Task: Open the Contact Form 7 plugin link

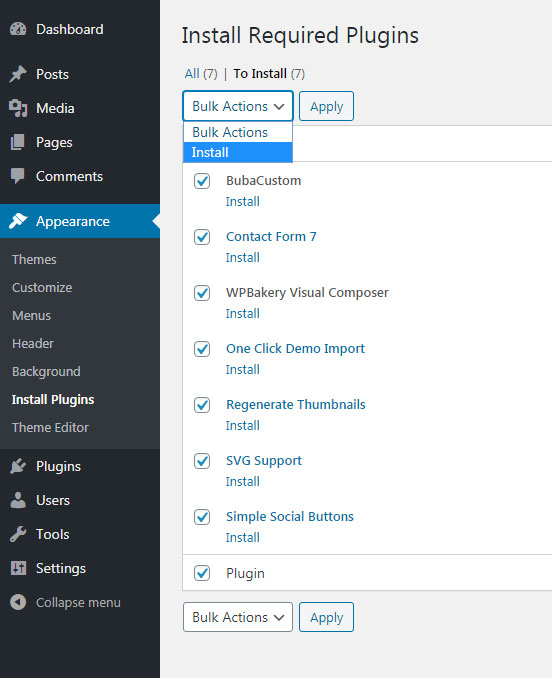Action: pyautogui.click(x=271, y=237)
